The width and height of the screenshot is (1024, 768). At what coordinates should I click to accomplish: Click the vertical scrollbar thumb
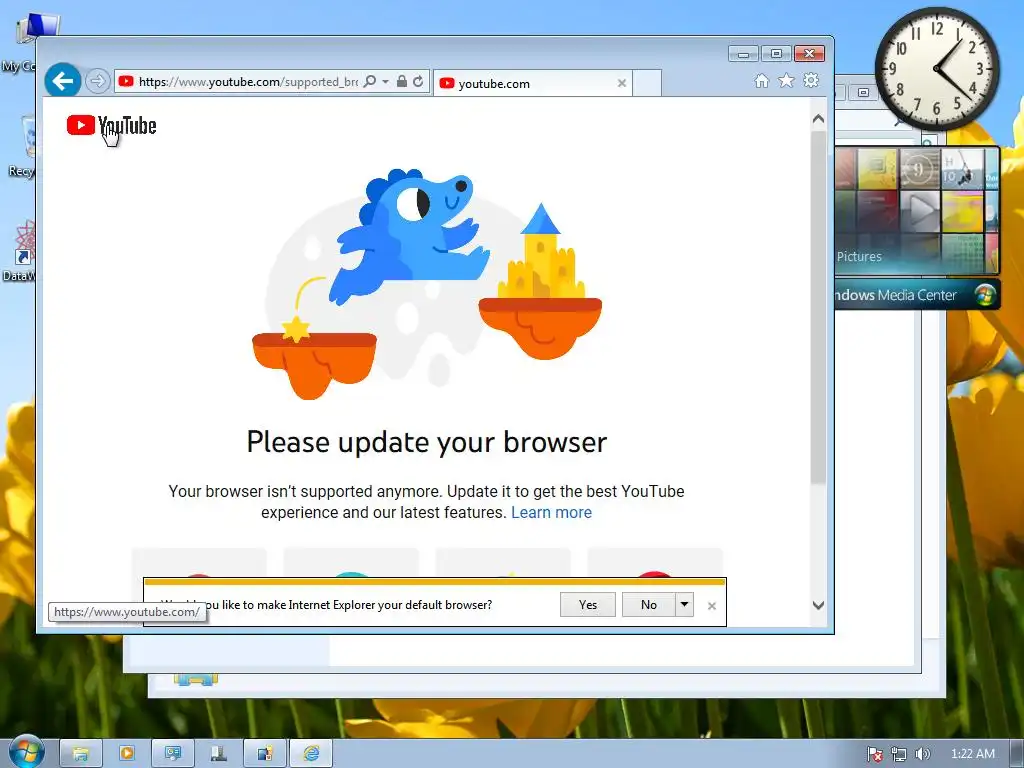(818, 307)
